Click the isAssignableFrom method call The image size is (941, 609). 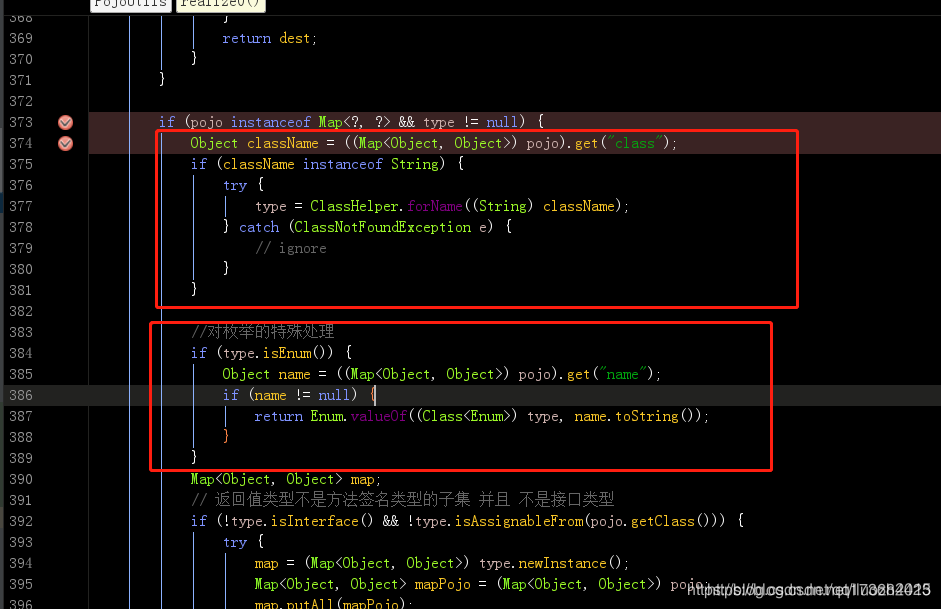(519, 521)
